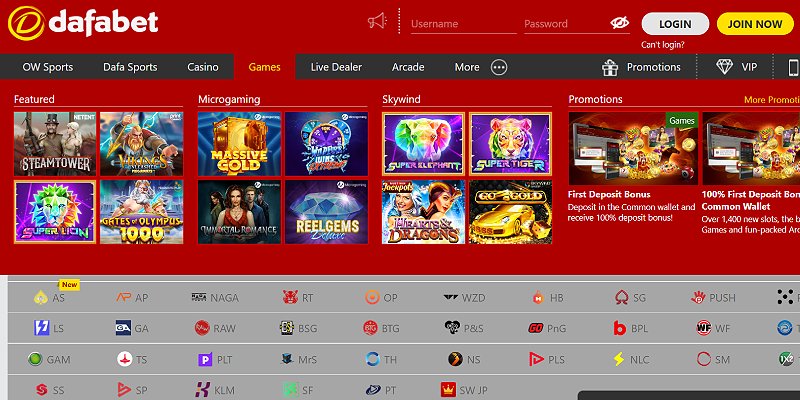Image resolution: width=800 pixels, height=400 pixels.
Task: Pick the KLM provider icon
Action: coord(203,388)
